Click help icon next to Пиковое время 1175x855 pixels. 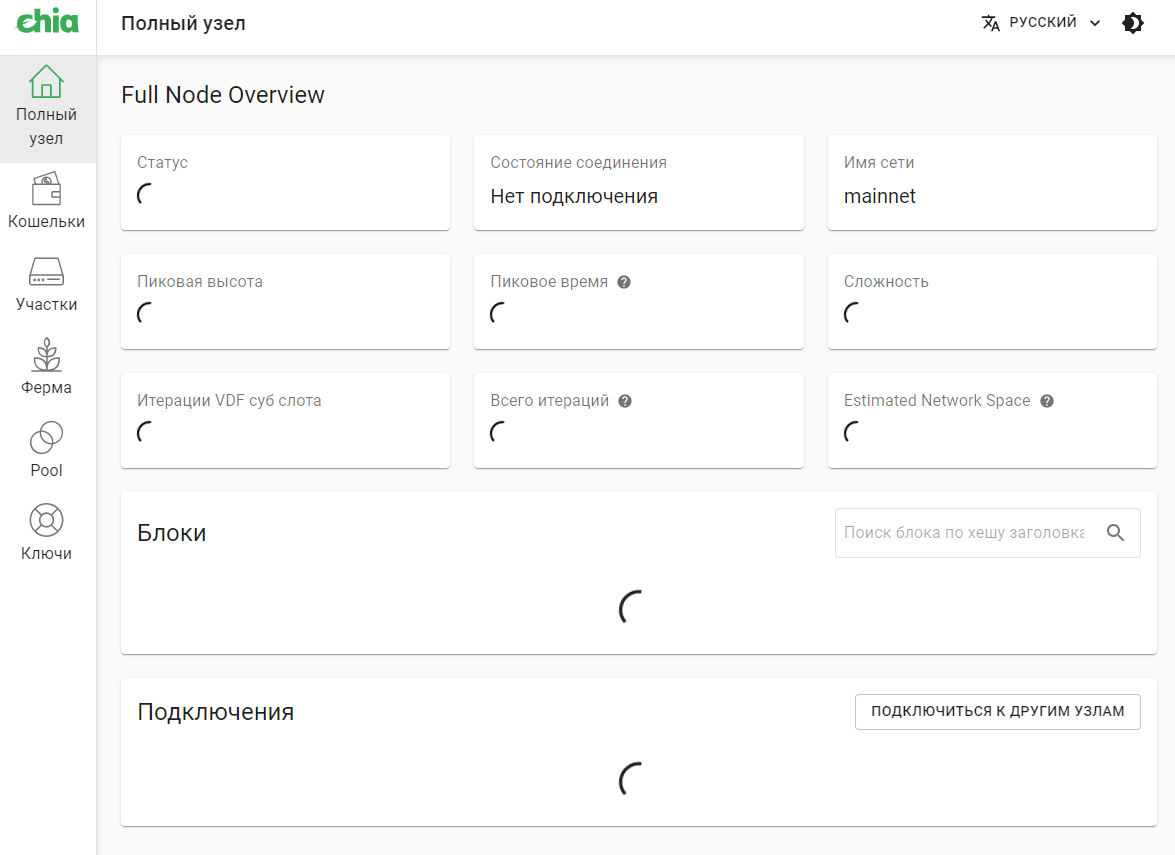click(623, 282)
